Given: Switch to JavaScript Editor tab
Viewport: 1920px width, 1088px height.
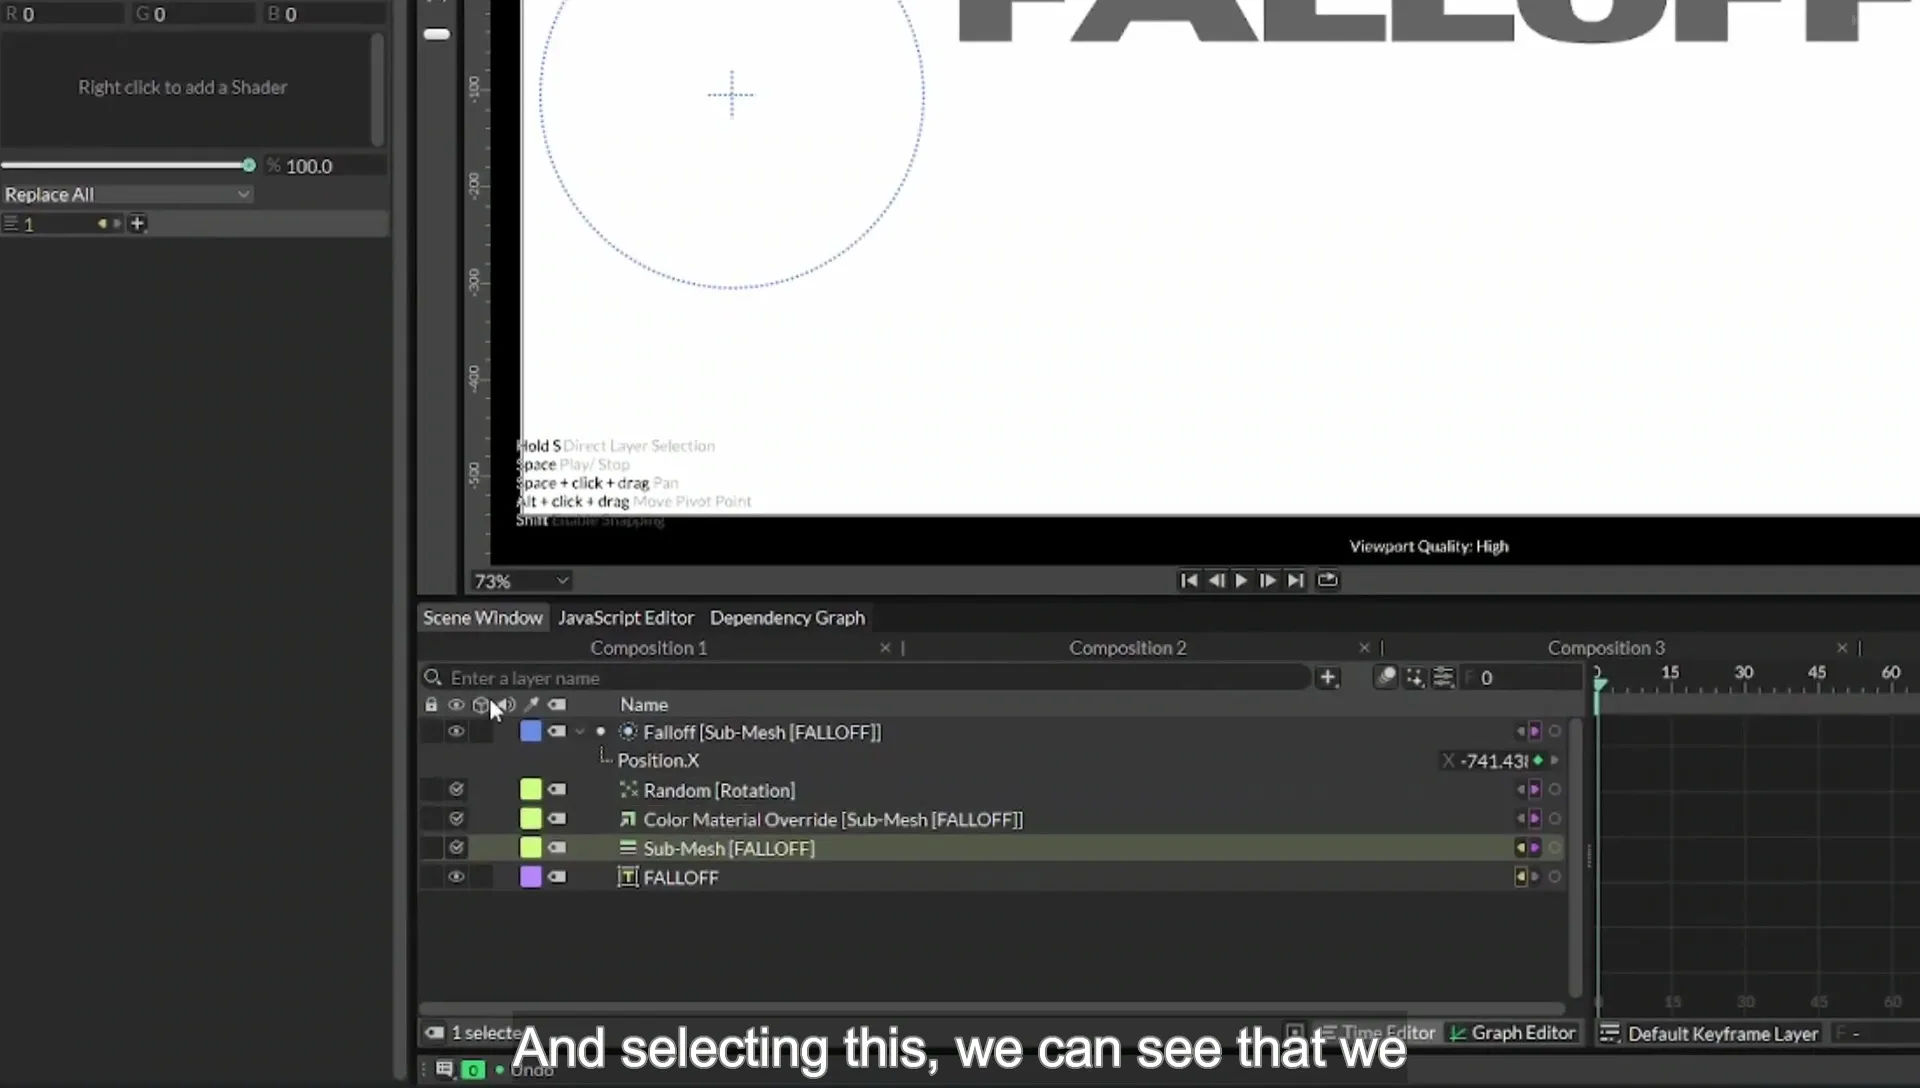Looking at the screenshot, I should [626, 618].
